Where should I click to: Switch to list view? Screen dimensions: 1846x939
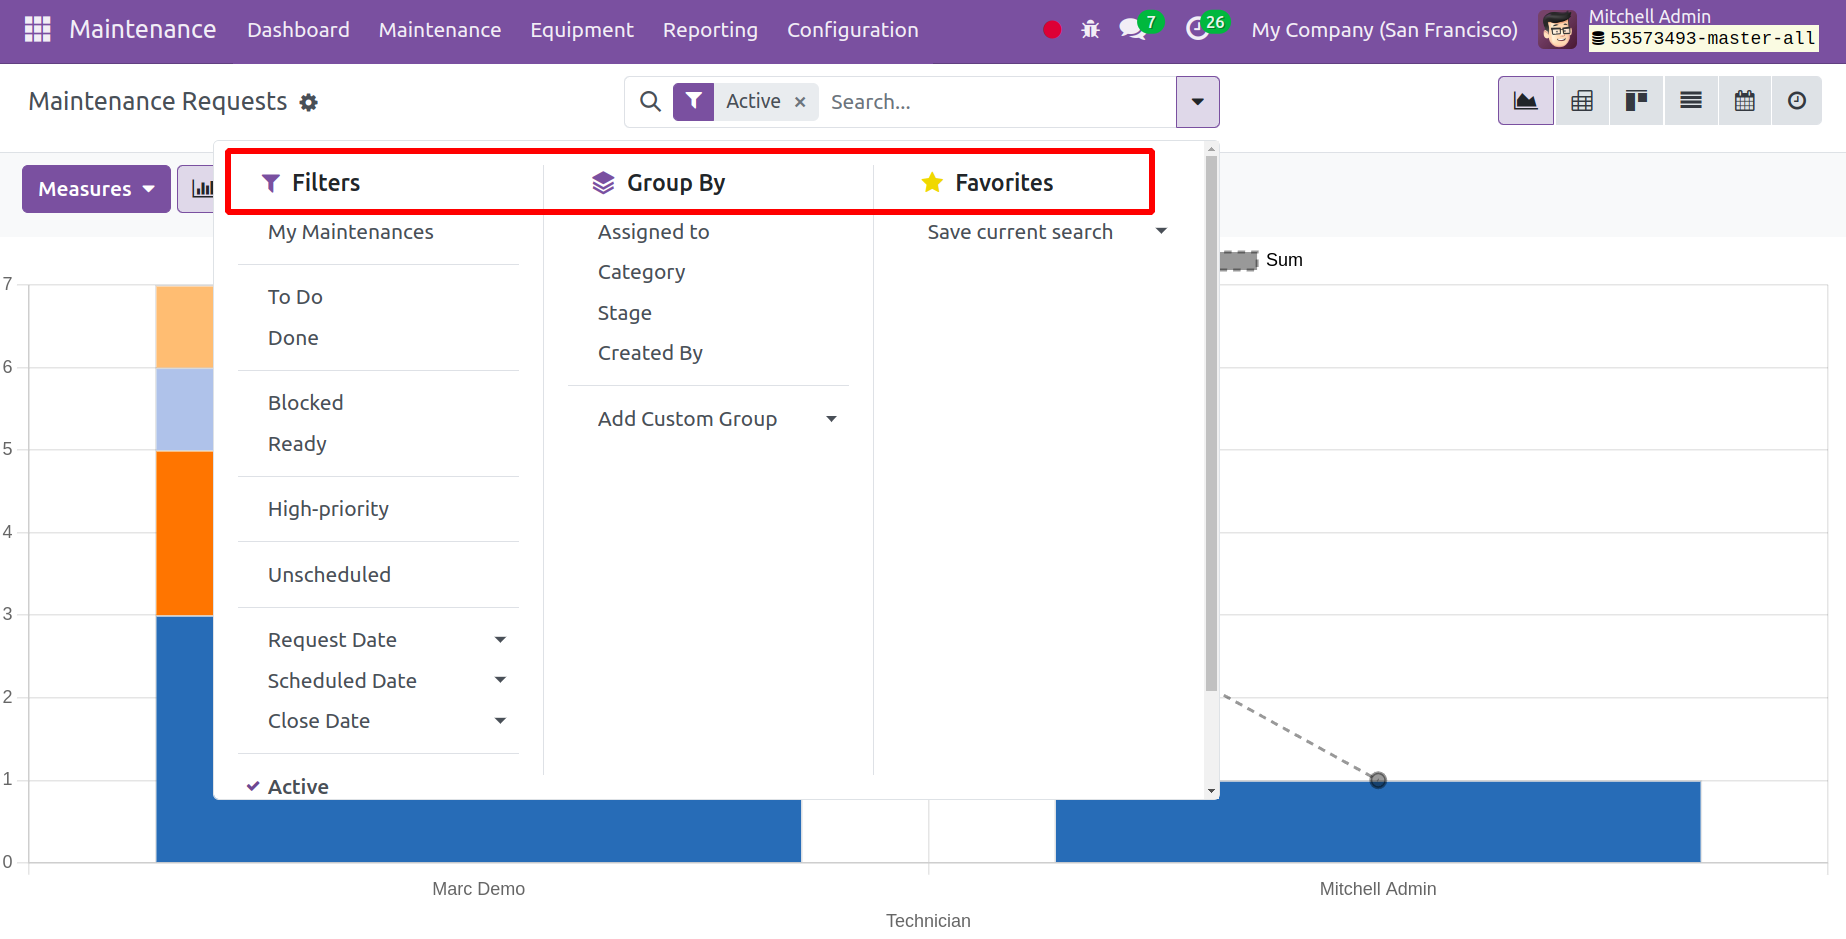point(1691,101)
